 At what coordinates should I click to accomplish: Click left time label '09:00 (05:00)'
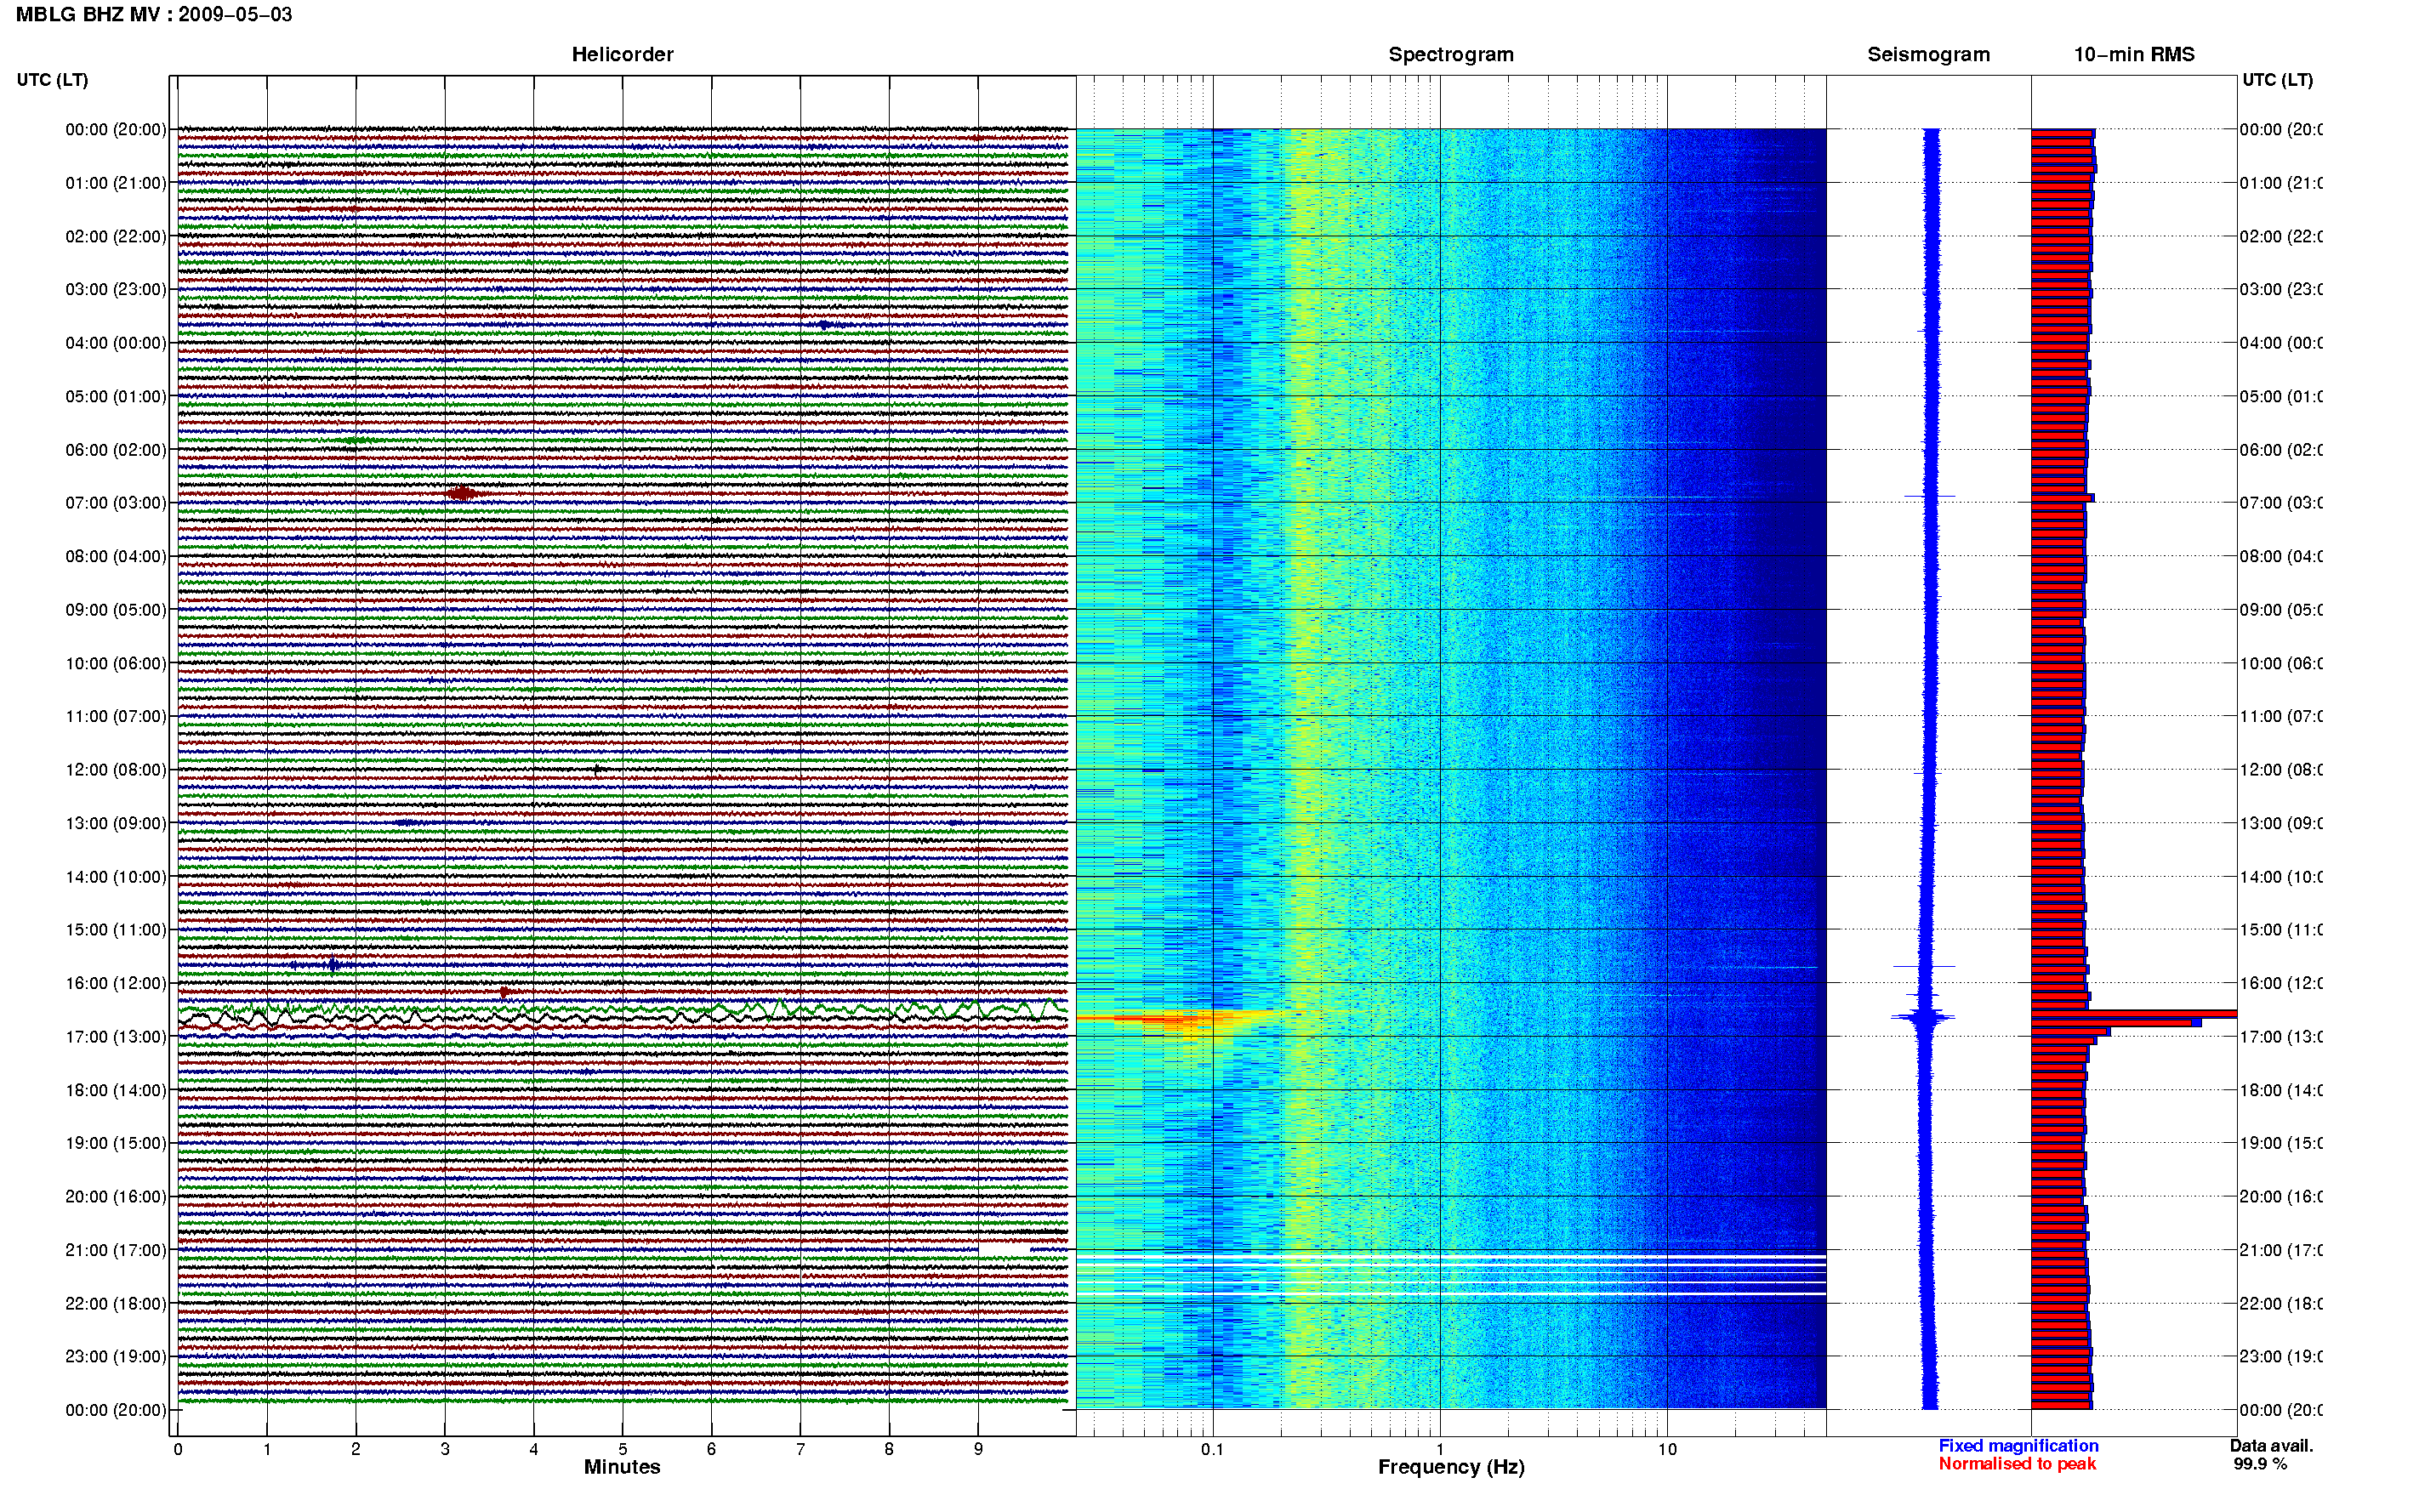(x=116, y=610)
